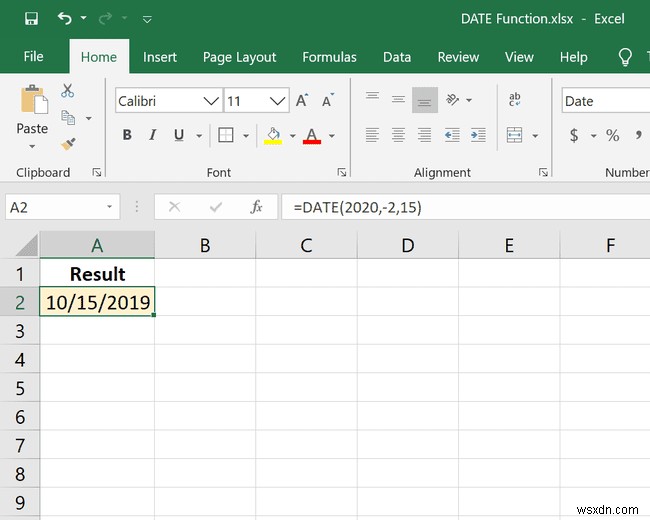Open the Clipboard pane launcher
The width and height of the screenshot is (650, 520).
click(x=97, y=172)
